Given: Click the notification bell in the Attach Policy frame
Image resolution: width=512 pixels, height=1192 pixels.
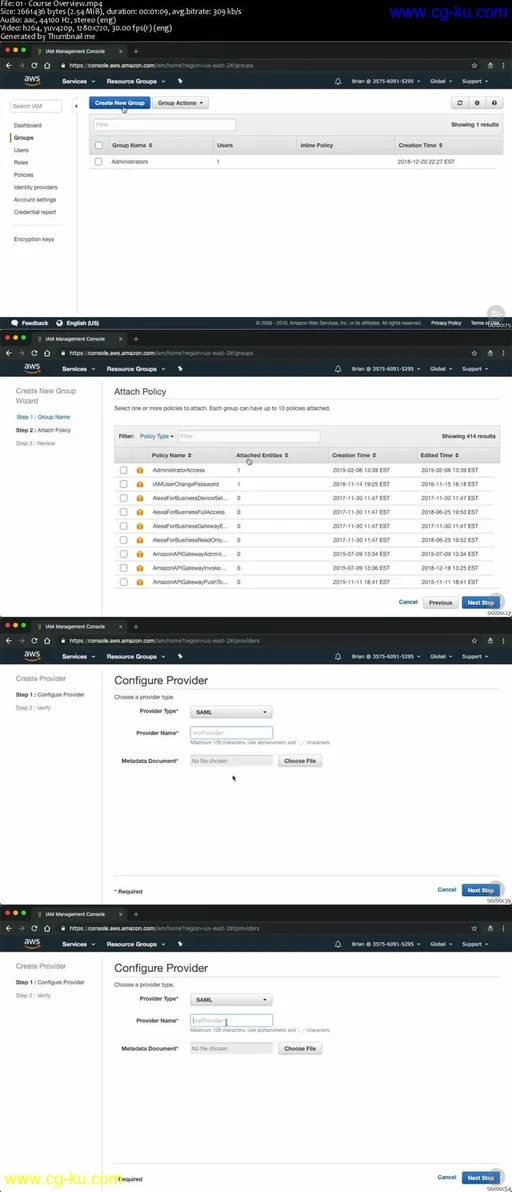Looking at the screenshot, I should (337, 369).
